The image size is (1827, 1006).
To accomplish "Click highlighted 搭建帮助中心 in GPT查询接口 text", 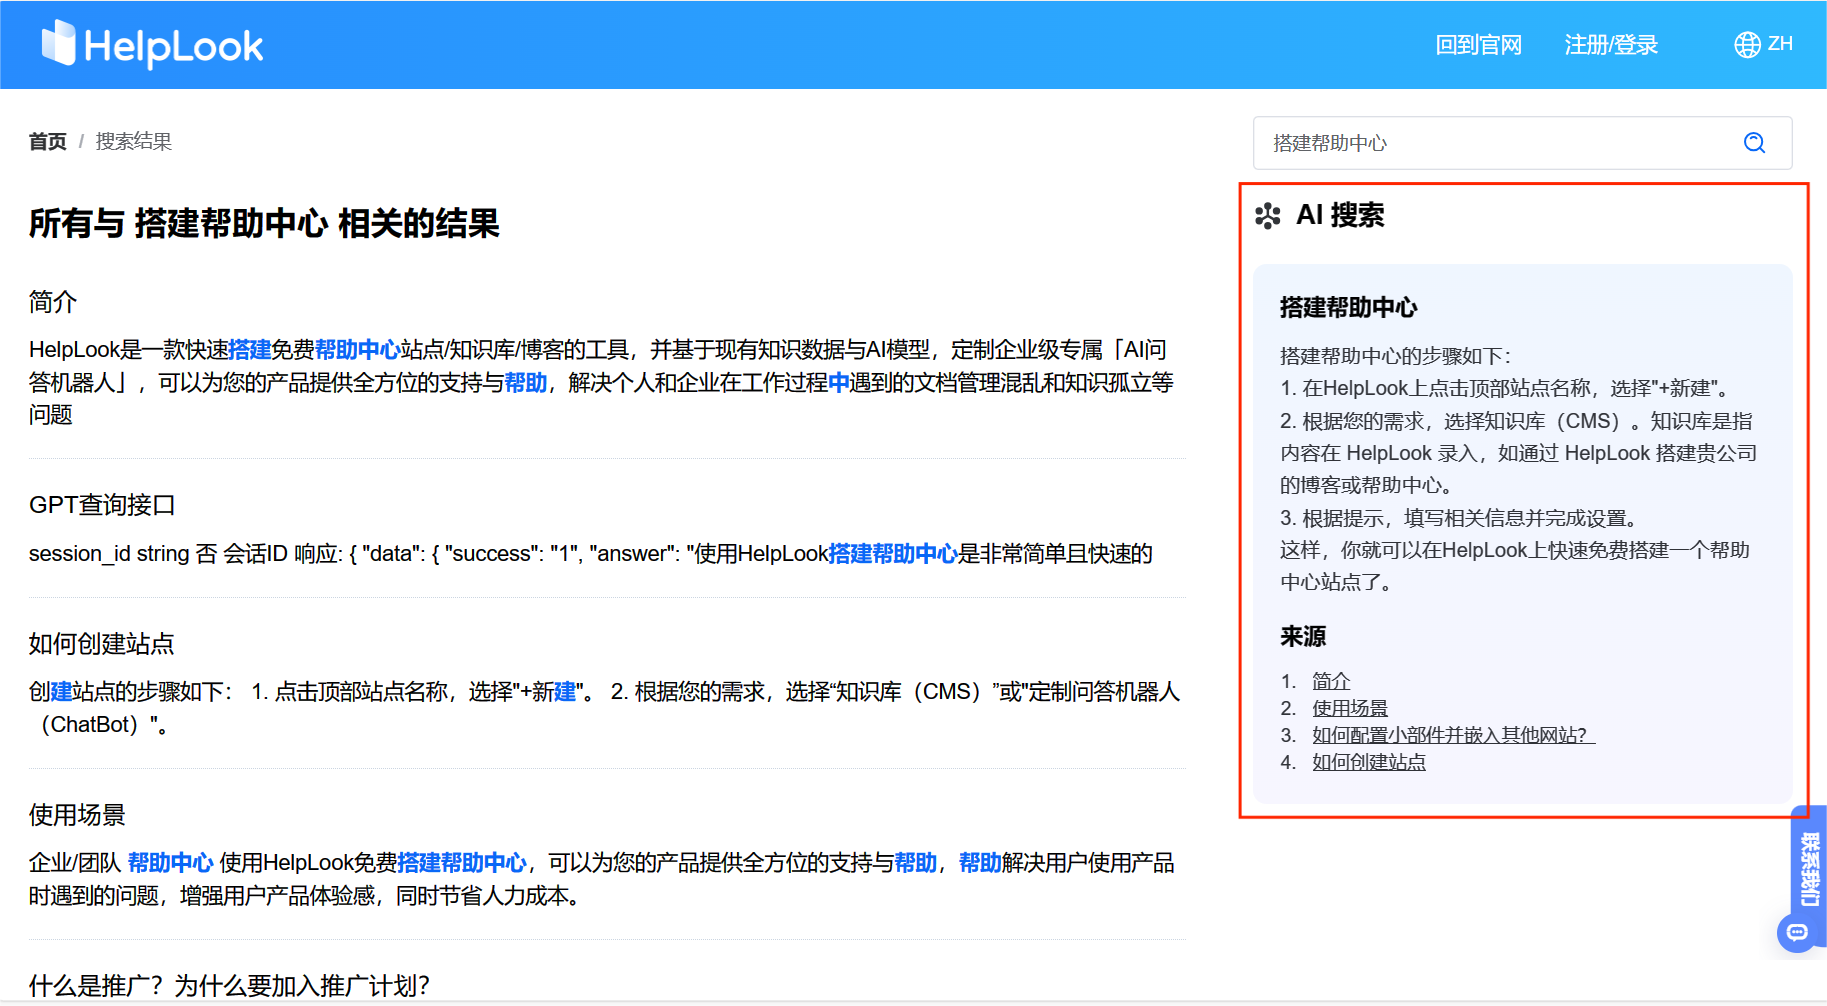I will coord(891,553).
